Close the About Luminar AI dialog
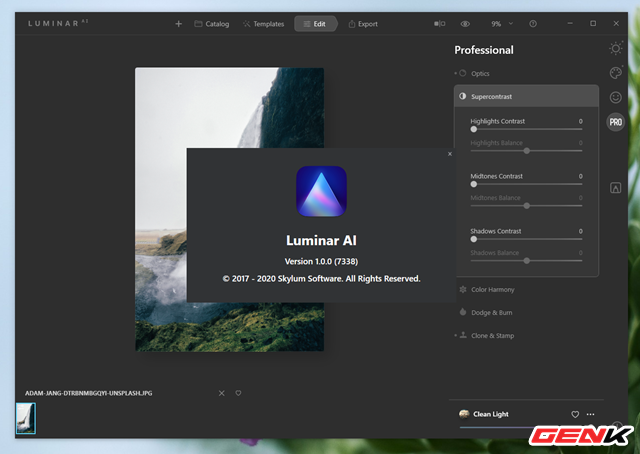The height and width of the screenshot is (454, 640). click(450, 154)
